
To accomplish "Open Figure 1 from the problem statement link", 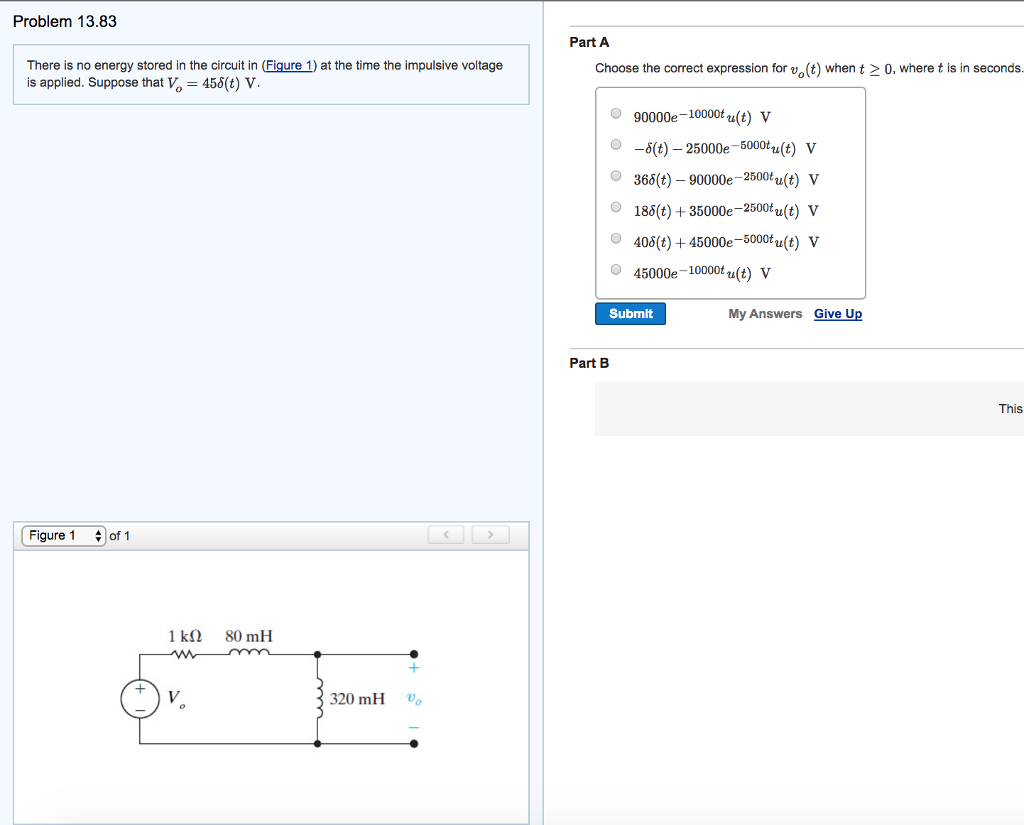I will click(x=289, y=64).
